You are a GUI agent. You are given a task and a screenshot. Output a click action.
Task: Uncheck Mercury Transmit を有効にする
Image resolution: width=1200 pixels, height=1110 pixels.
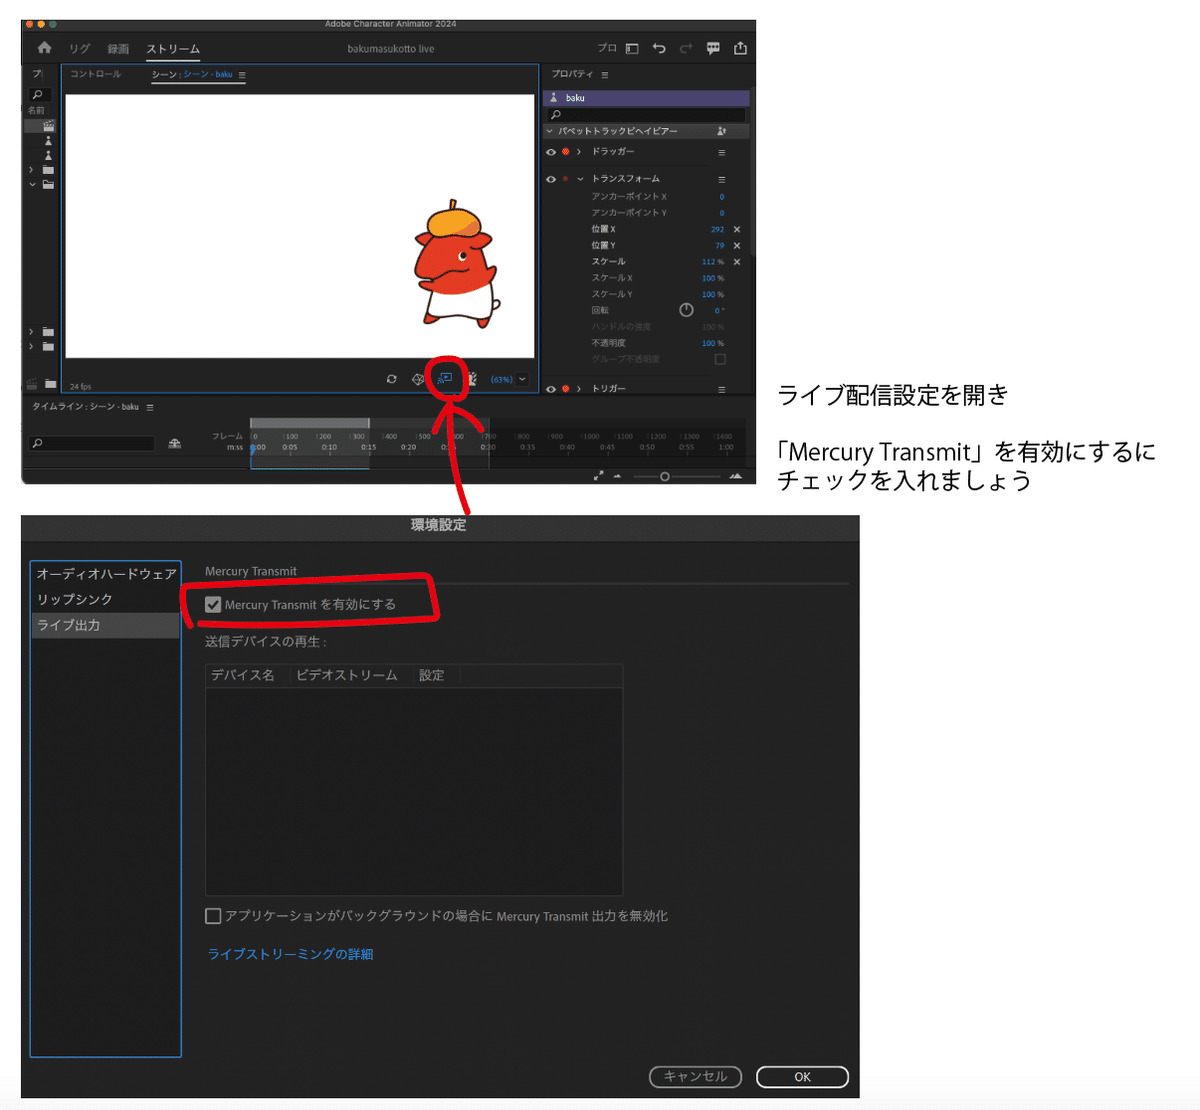(213, 604)
